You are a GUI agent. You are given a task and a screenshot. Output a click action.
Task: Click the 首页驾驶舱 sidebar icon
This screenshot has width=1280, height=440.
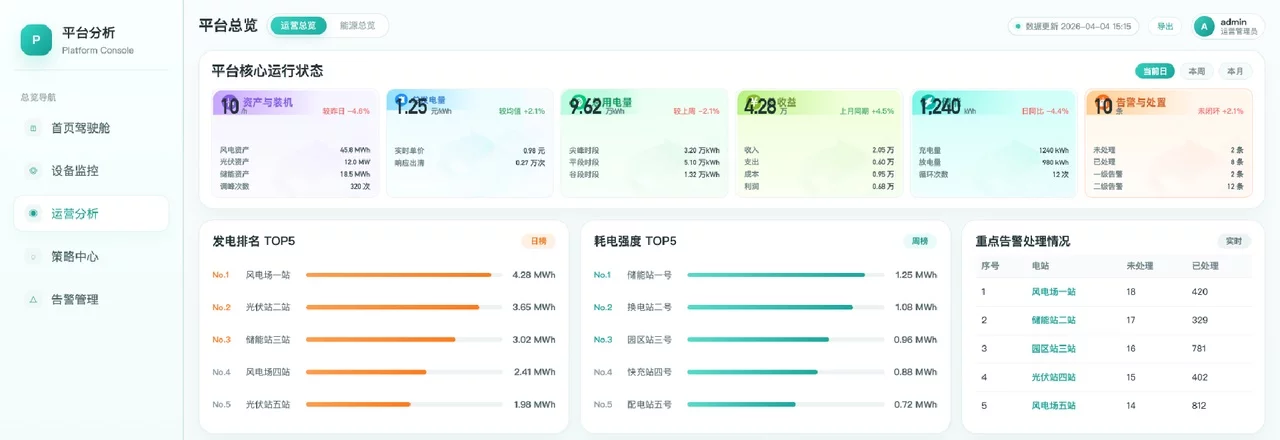click(x=33, y=128)
